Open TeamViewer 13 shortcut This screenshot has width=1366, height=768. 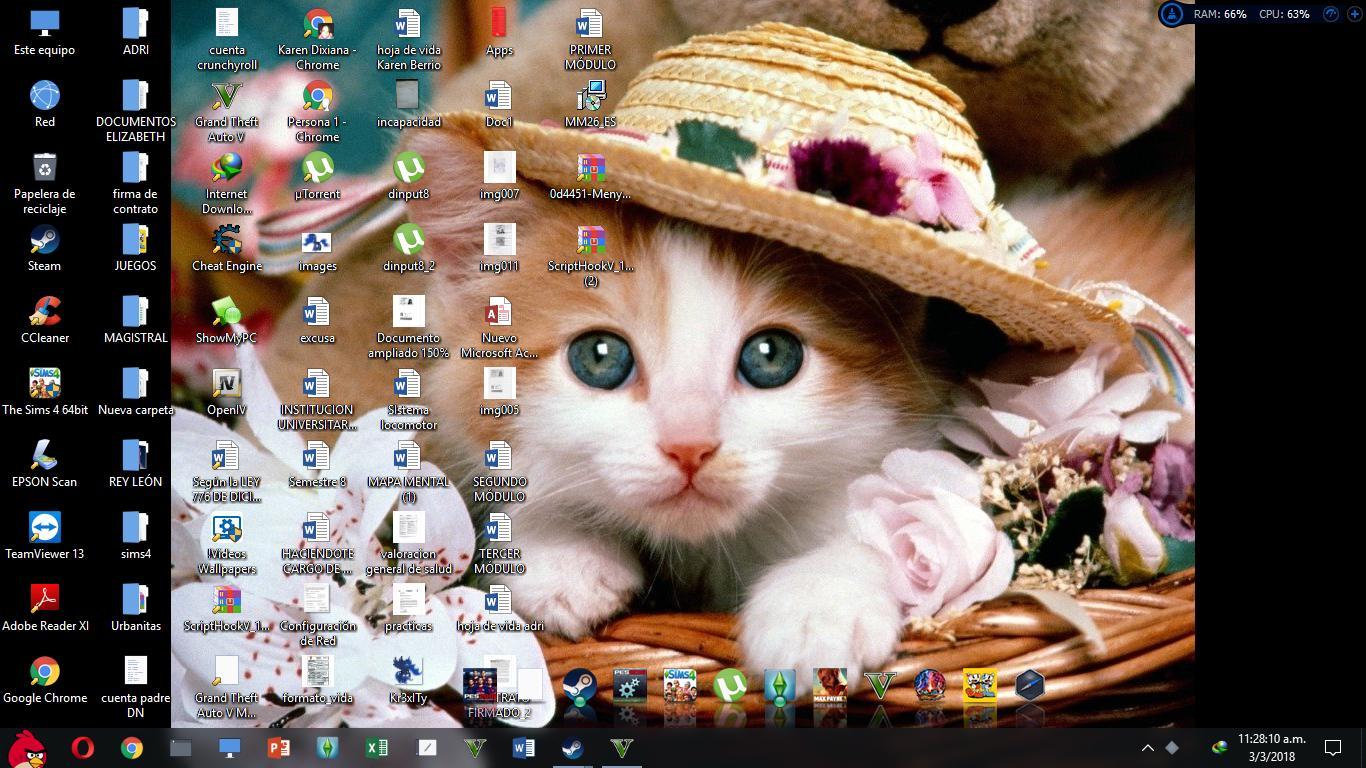point(45,535)
